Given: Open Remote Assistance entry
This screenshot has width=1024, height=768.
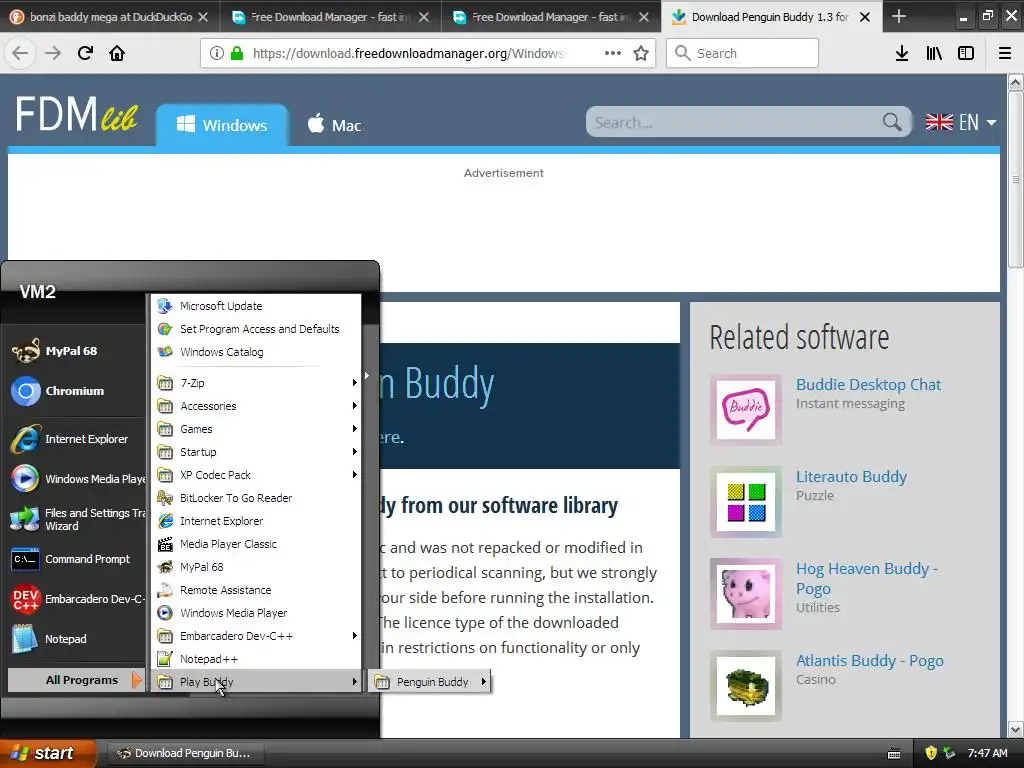Looking at the screenshot, I should pos(257,590).
